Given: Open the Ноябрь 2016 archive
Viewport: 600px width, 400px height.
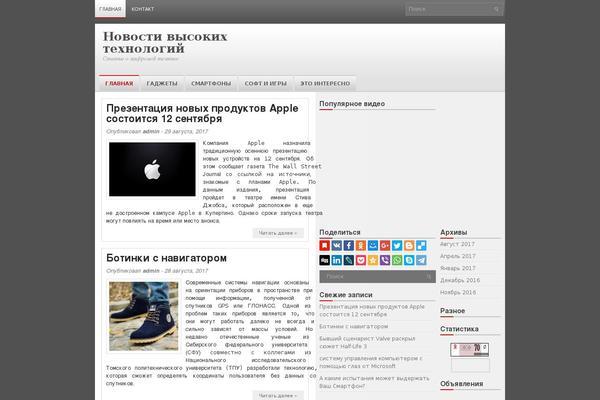Looking at the screenshot, I should [458, 292].
